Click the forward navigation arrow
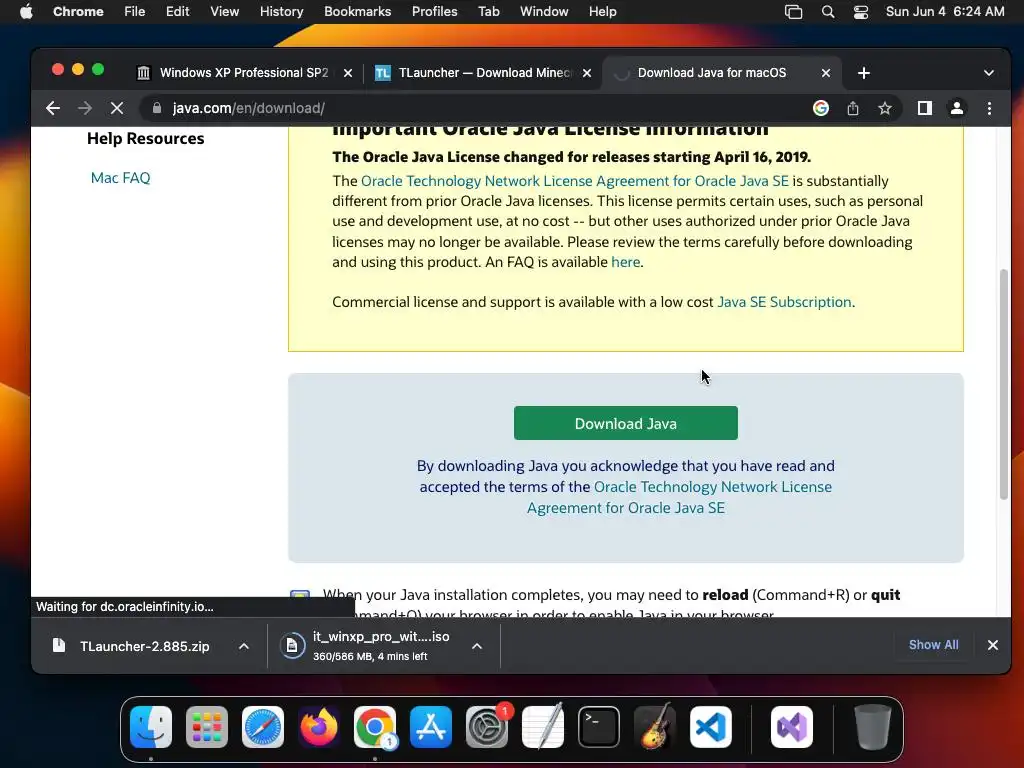 [x=85, y=108]
